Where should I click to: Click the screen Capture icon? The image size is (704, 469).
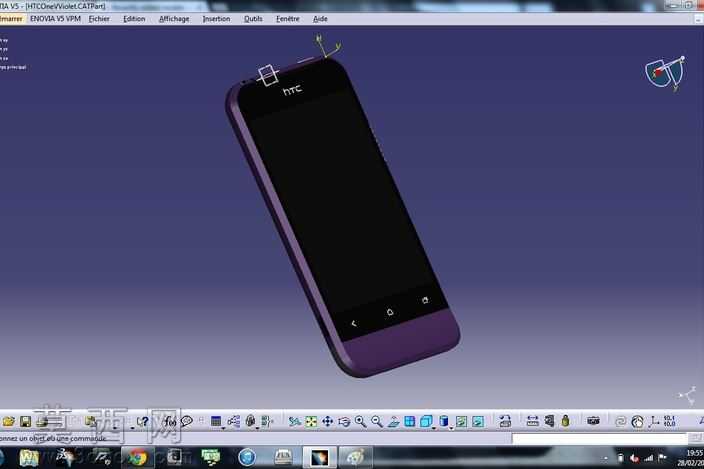click(505, 421)
